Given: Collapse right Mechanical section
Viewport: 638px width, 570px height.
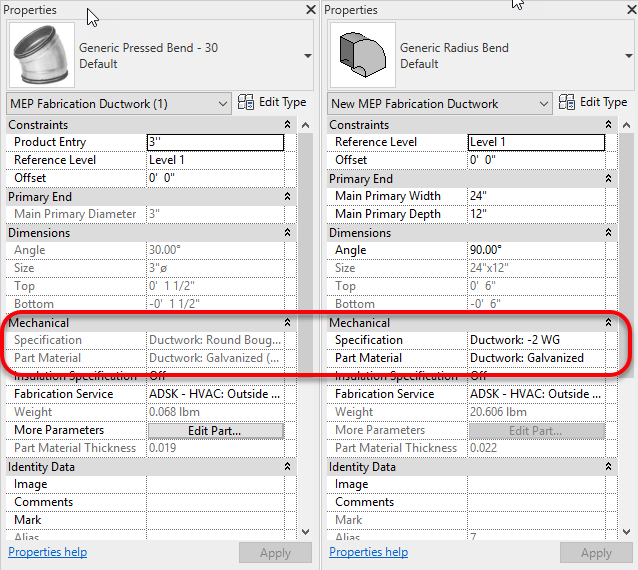Looking at the screenshot, I should tap(609, 323).
